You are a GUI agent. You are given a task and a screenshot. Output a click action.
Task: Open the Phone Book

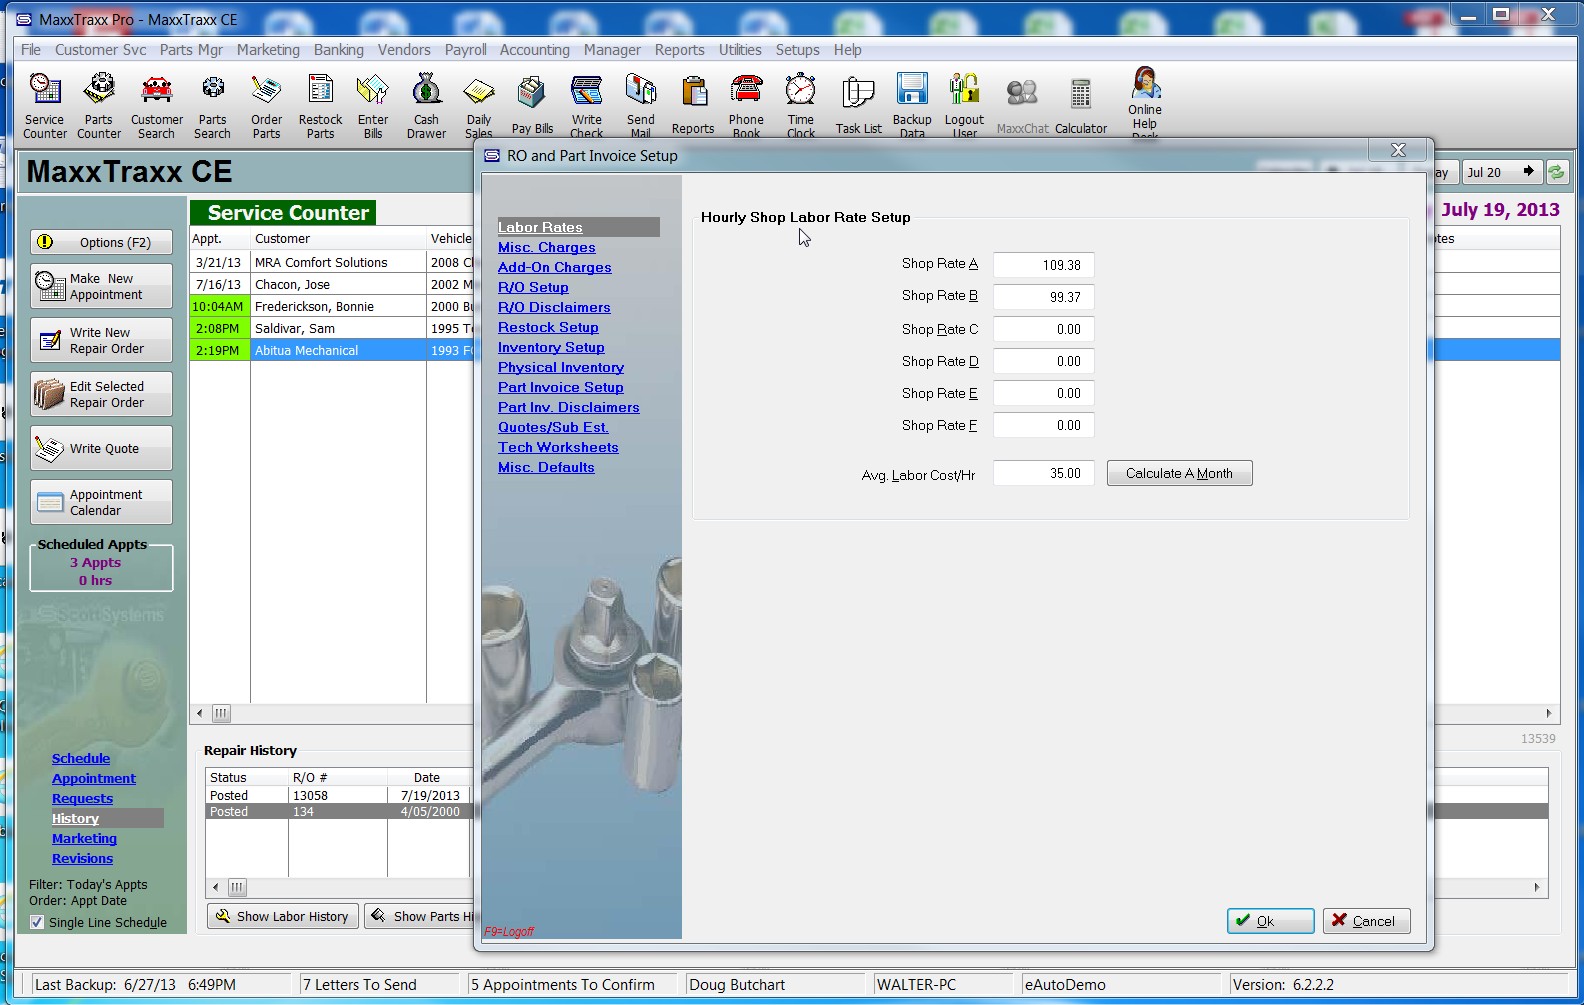746,105
